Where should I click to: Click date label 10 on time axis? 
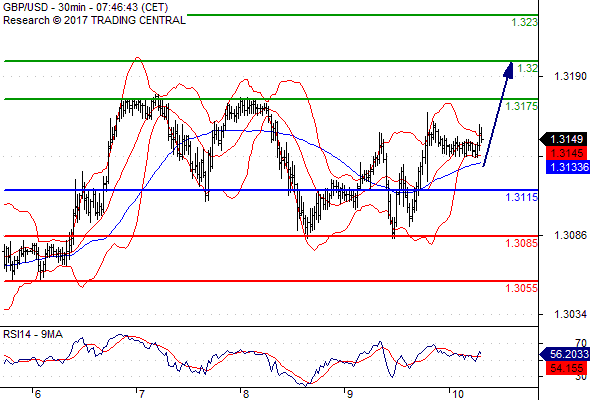[458, 394]
